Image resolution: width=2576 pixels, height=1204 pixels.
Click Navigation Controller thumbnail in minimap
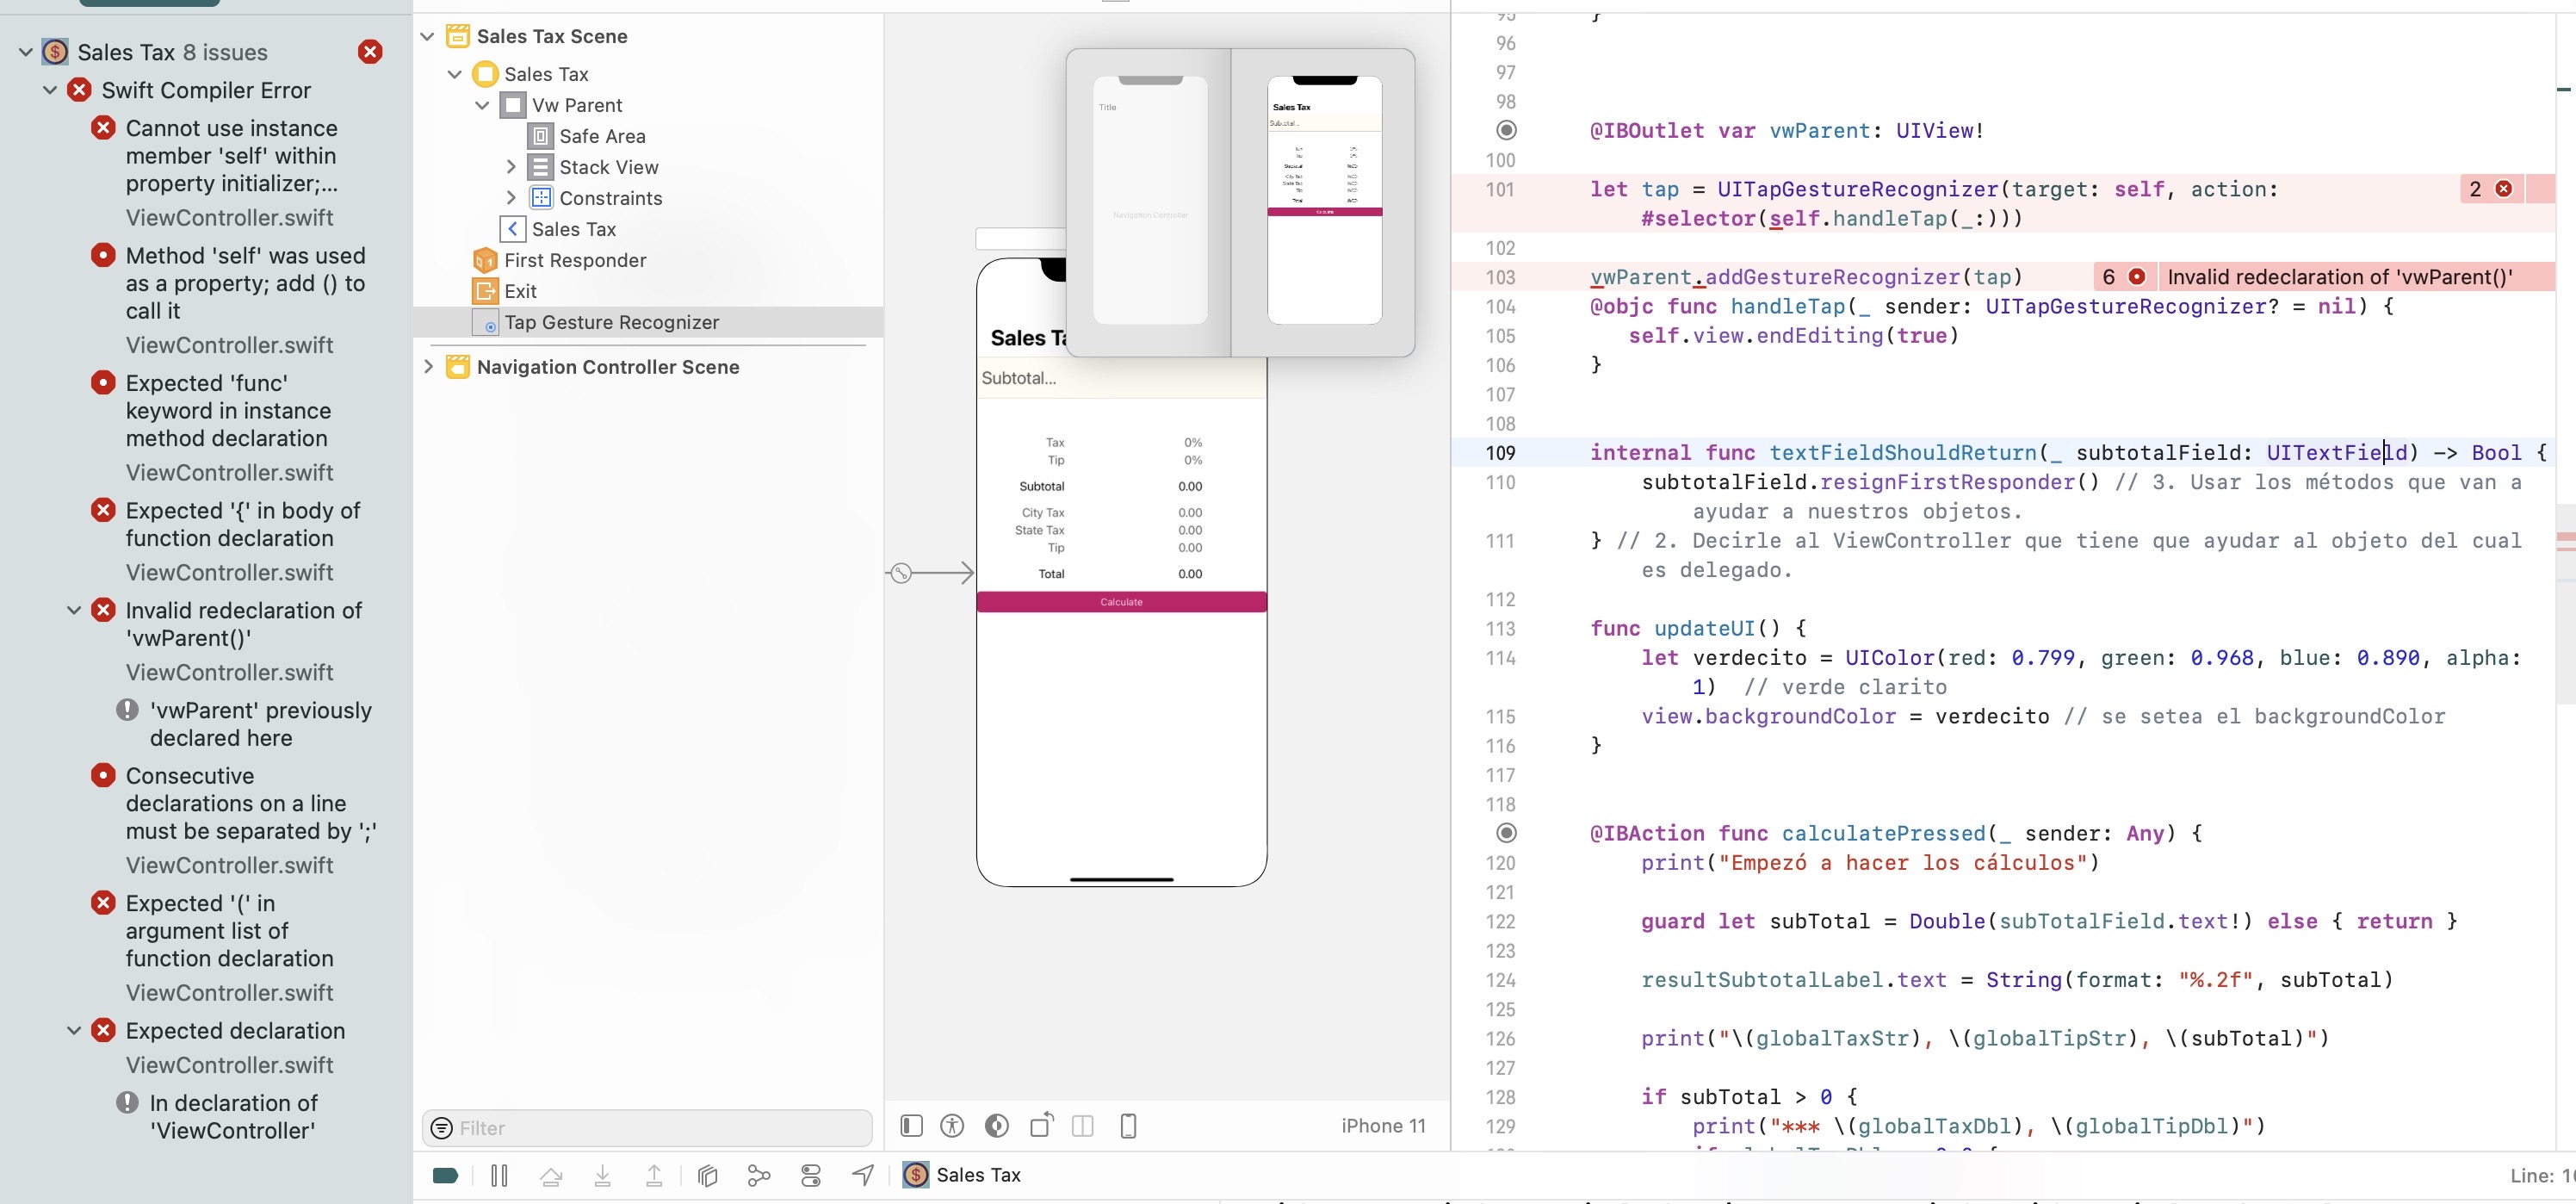(1150, 200)
